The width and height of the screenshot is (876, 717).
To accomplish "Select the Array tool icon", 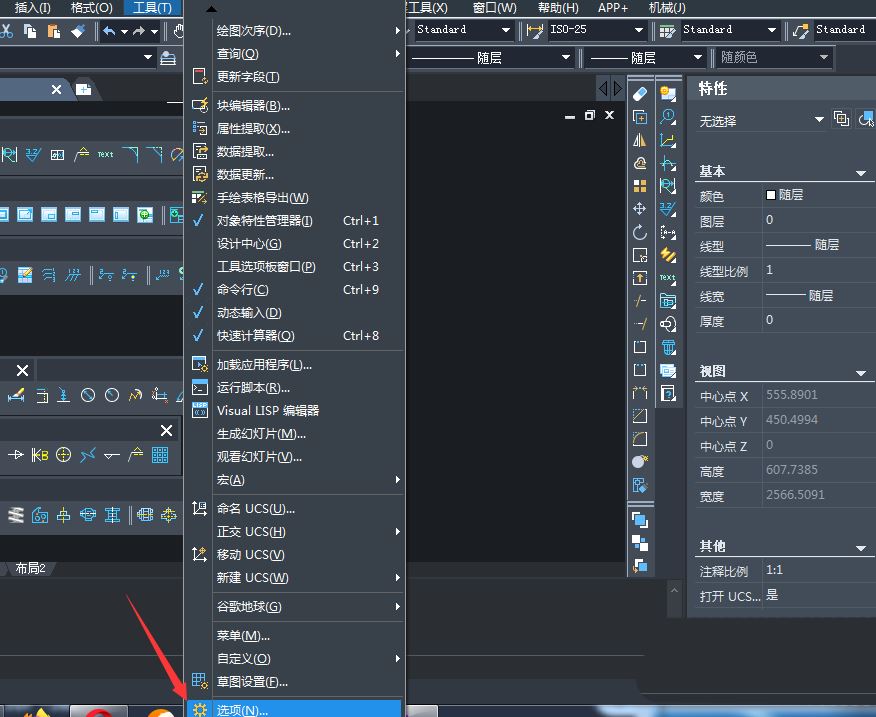I will pos(640,186).
